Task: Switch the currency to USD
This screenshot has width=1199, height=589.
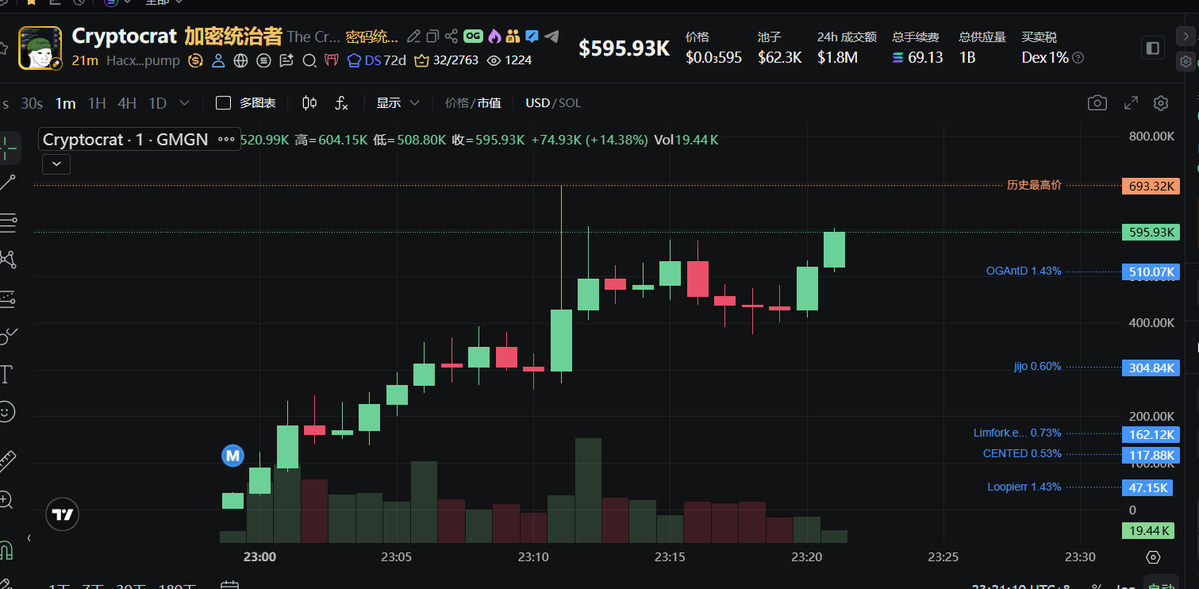Action: pyautogui.click(x=538, y=103)
